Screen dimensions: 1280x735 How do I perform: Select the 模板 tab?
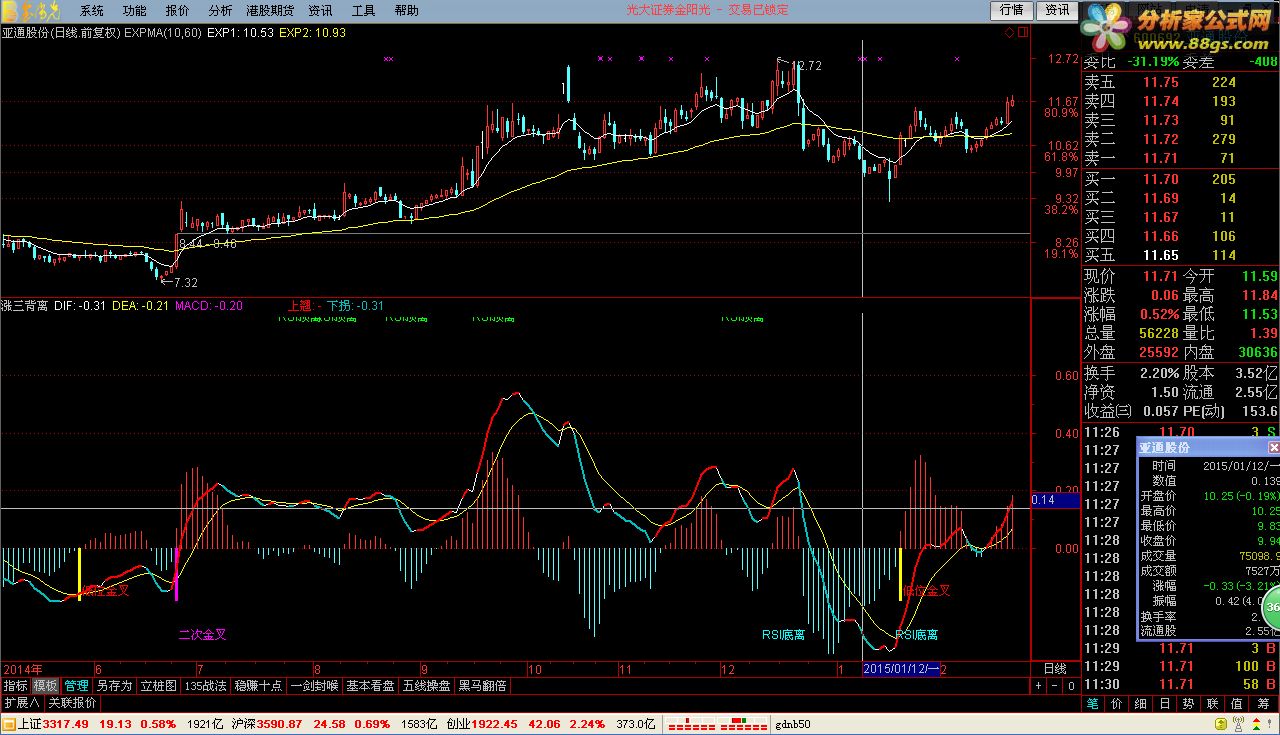[x=45, y=686]
